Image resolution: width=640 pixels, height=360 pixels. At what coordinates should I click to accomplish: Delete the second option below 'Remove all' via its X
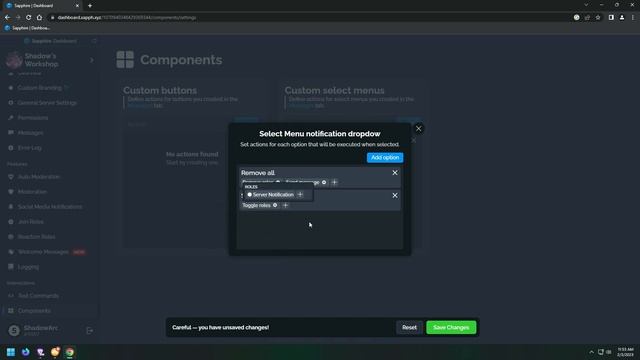point(395,196)
